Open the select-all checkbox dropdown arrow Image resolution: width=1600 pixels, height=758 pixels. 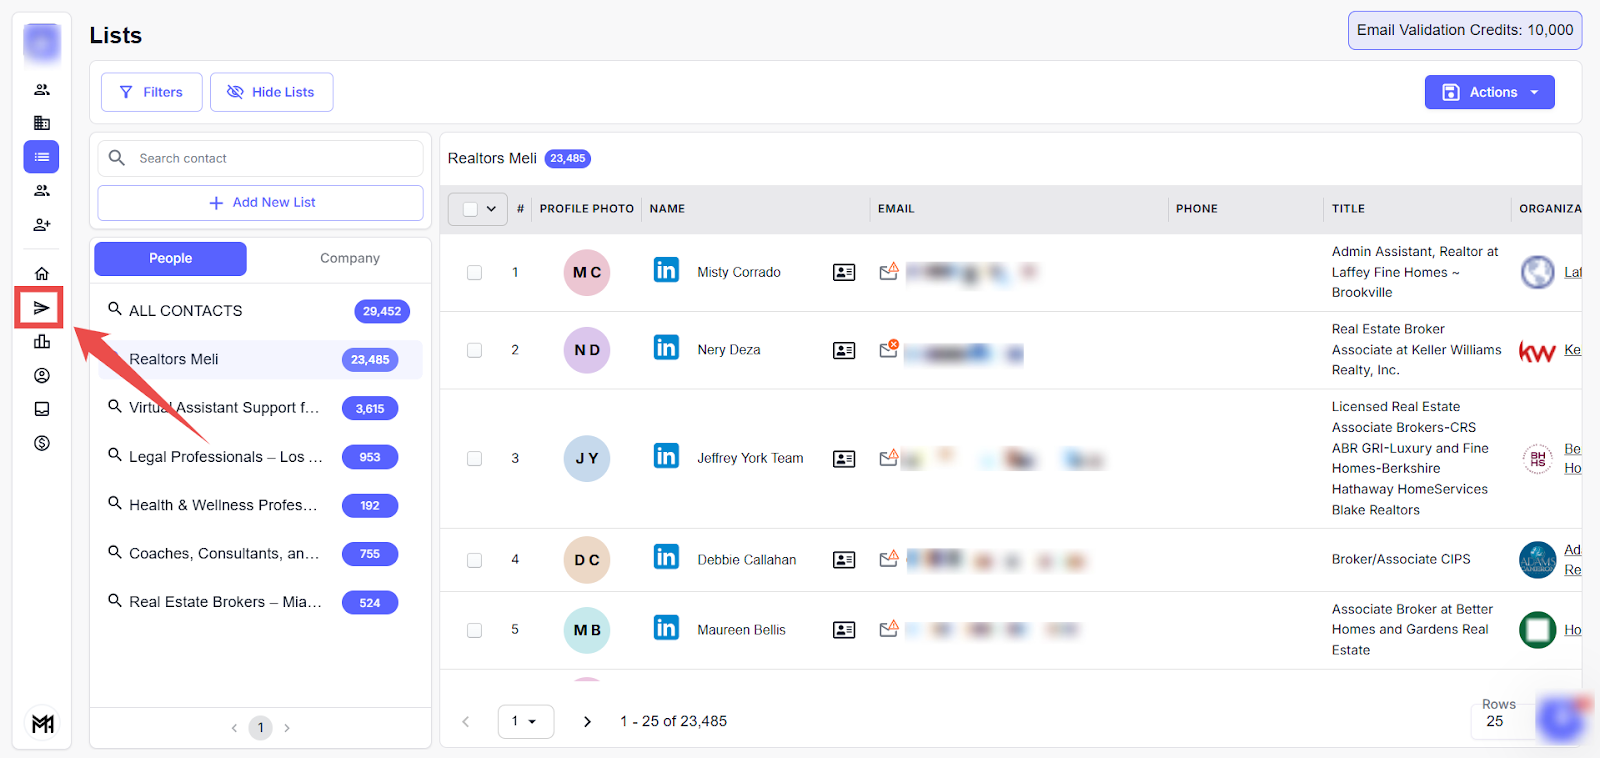coord(491,209)
